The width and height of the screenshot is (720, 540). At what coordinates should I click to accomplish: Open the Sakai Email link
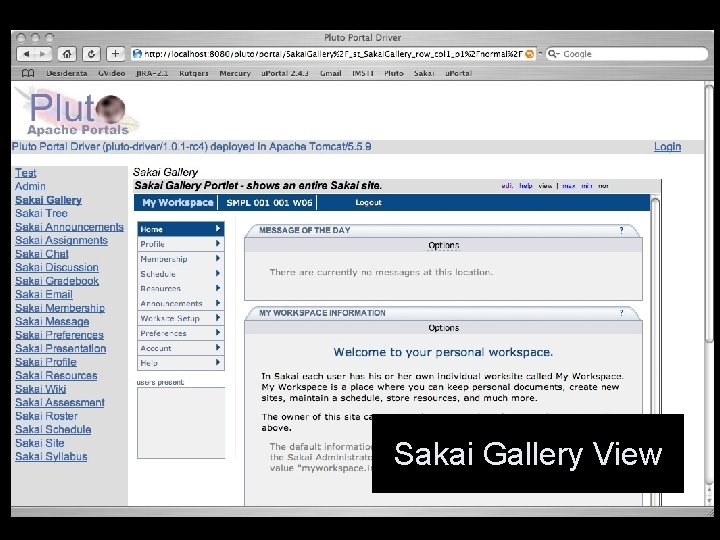pyautogui.click(x=44, y=294)
